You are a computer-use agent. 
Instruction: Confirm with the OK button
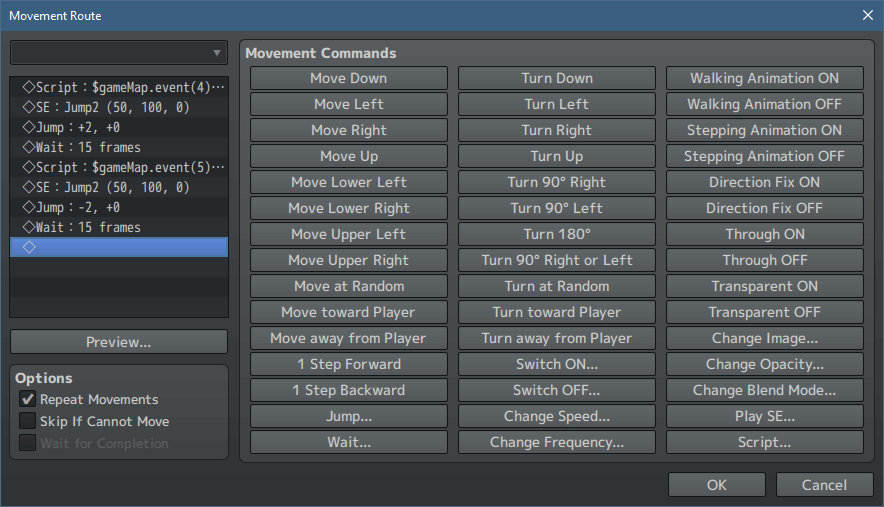(717, 485)
